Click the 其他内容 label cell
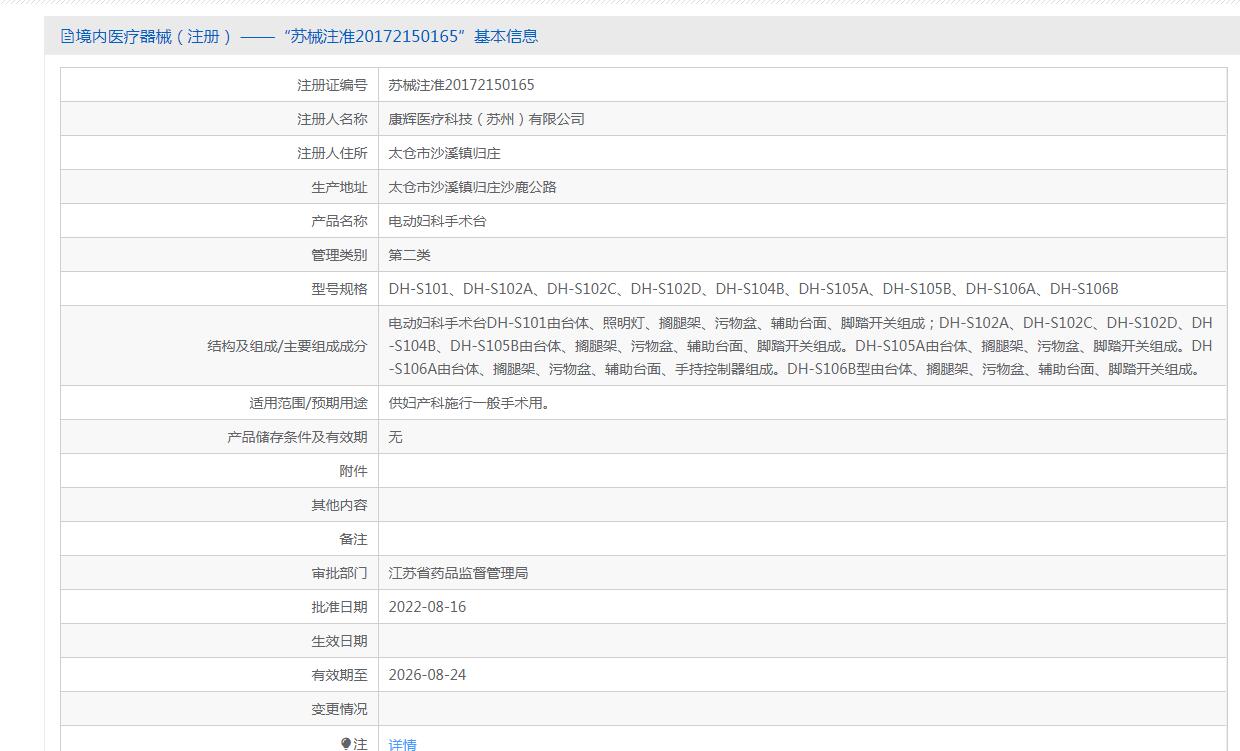Screen dimensions: 1240x751 (220, 505)
